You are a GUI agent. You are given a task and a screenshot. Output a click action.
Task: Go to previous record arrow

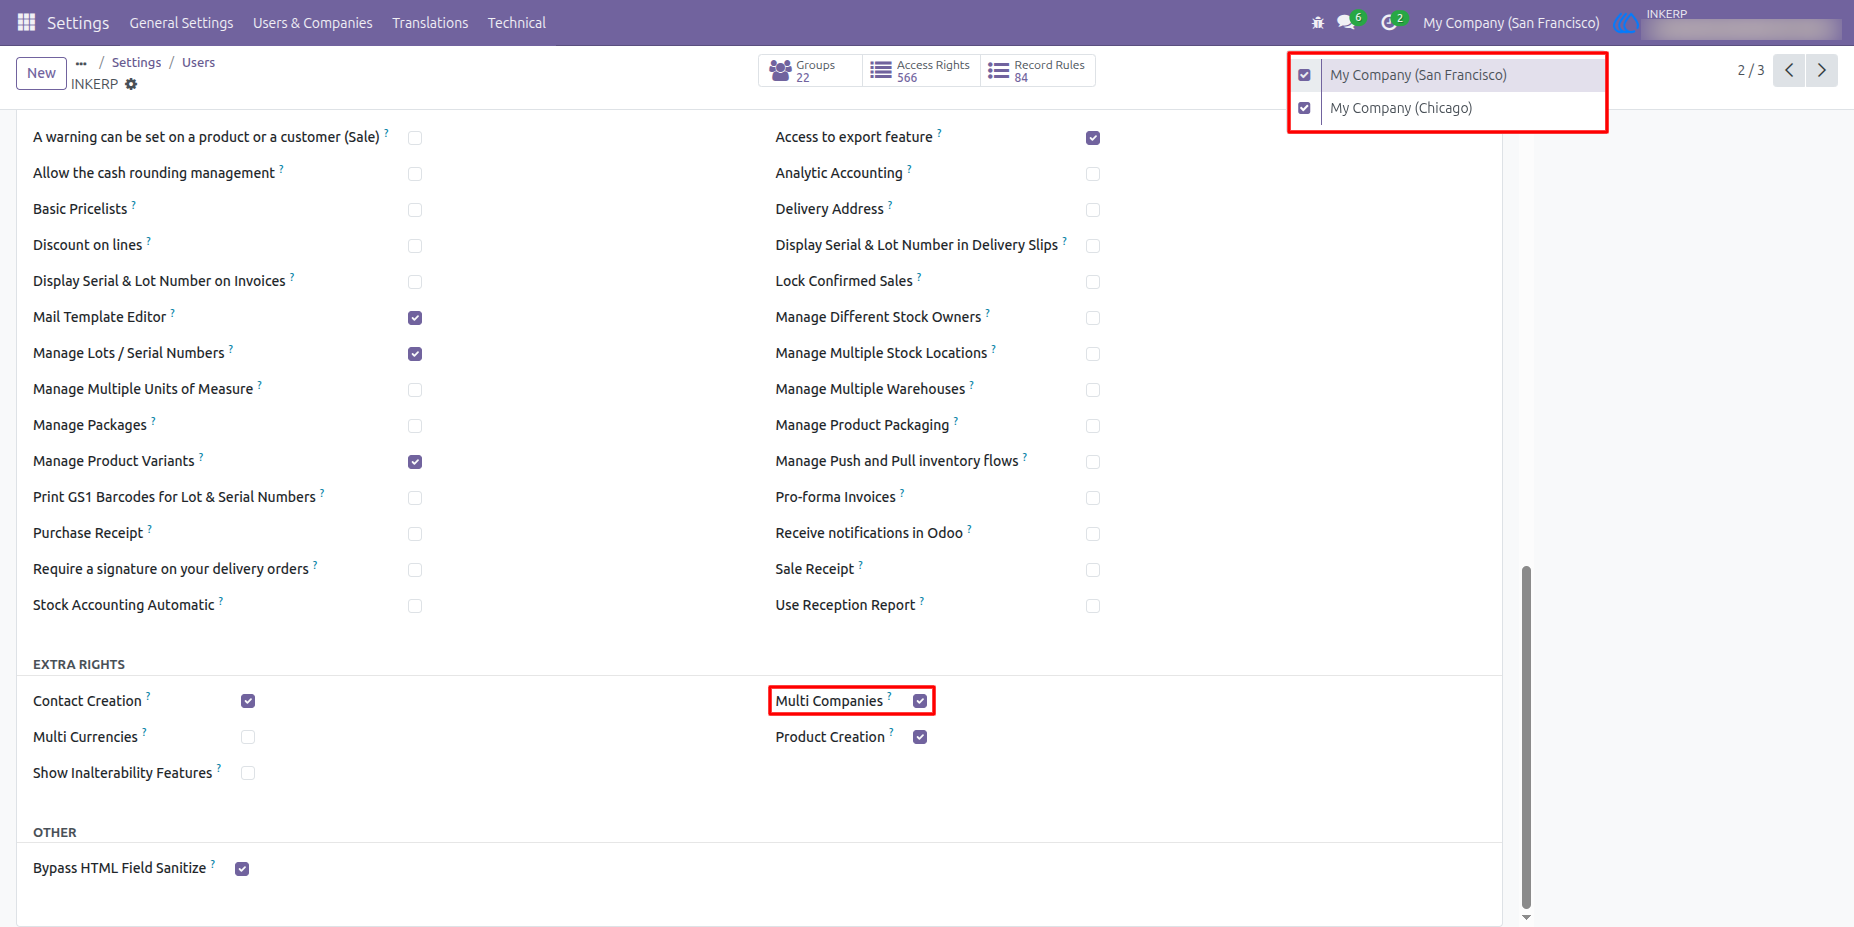click(x=1789, y=70)
